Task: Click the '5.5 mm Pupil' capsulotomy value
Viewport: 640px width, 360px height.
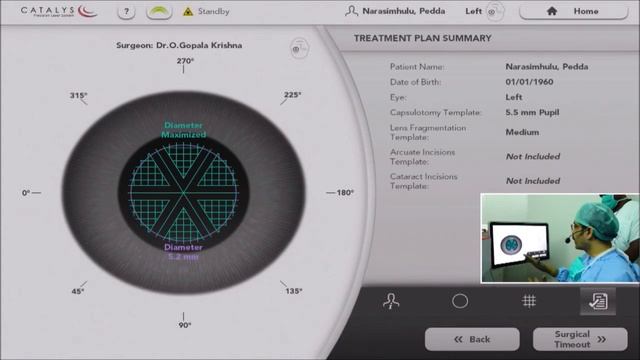Action: click(x=532, y=113)
